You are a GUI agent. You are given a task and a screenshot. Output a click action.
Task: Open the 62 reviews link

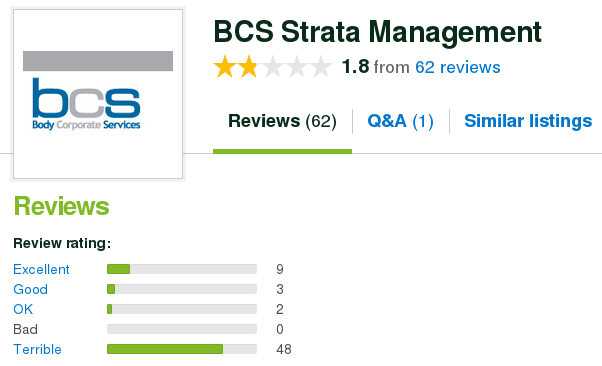pyautogui.click(x=458, y=67)
